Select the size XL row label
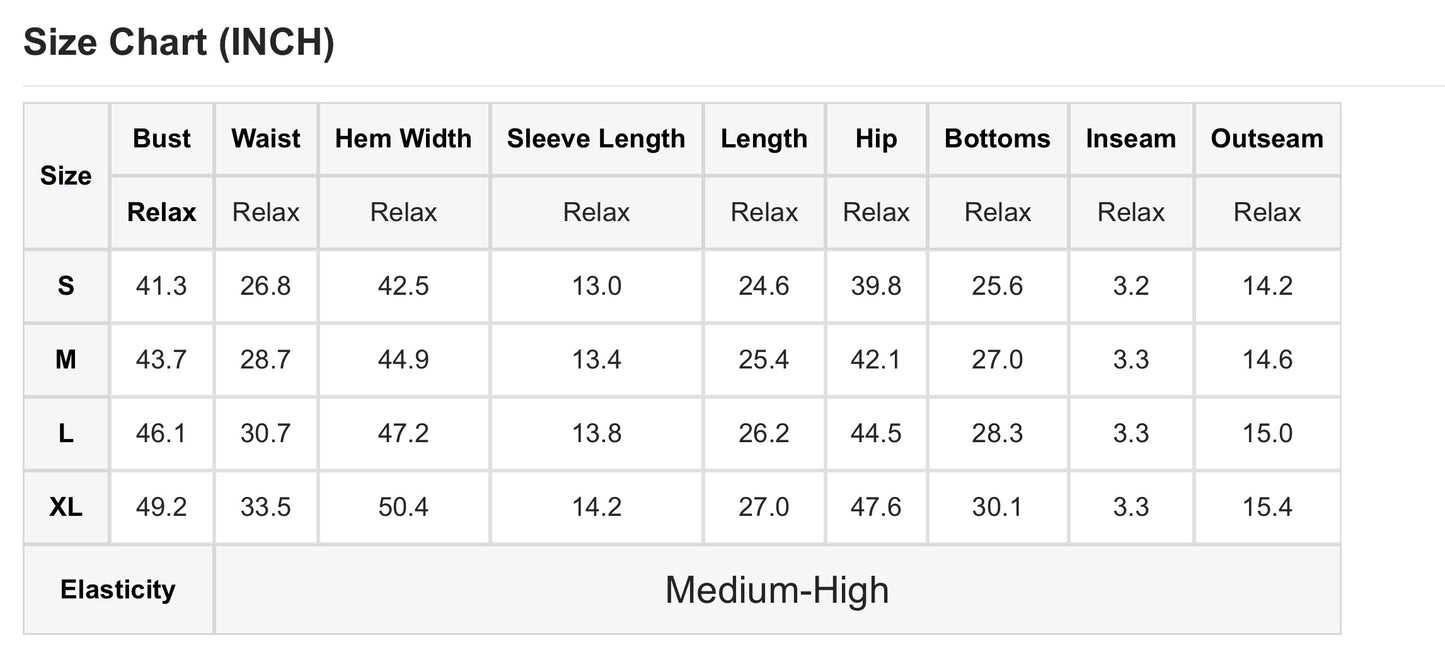Screen dimensions: 1445x645 (66, 507)
